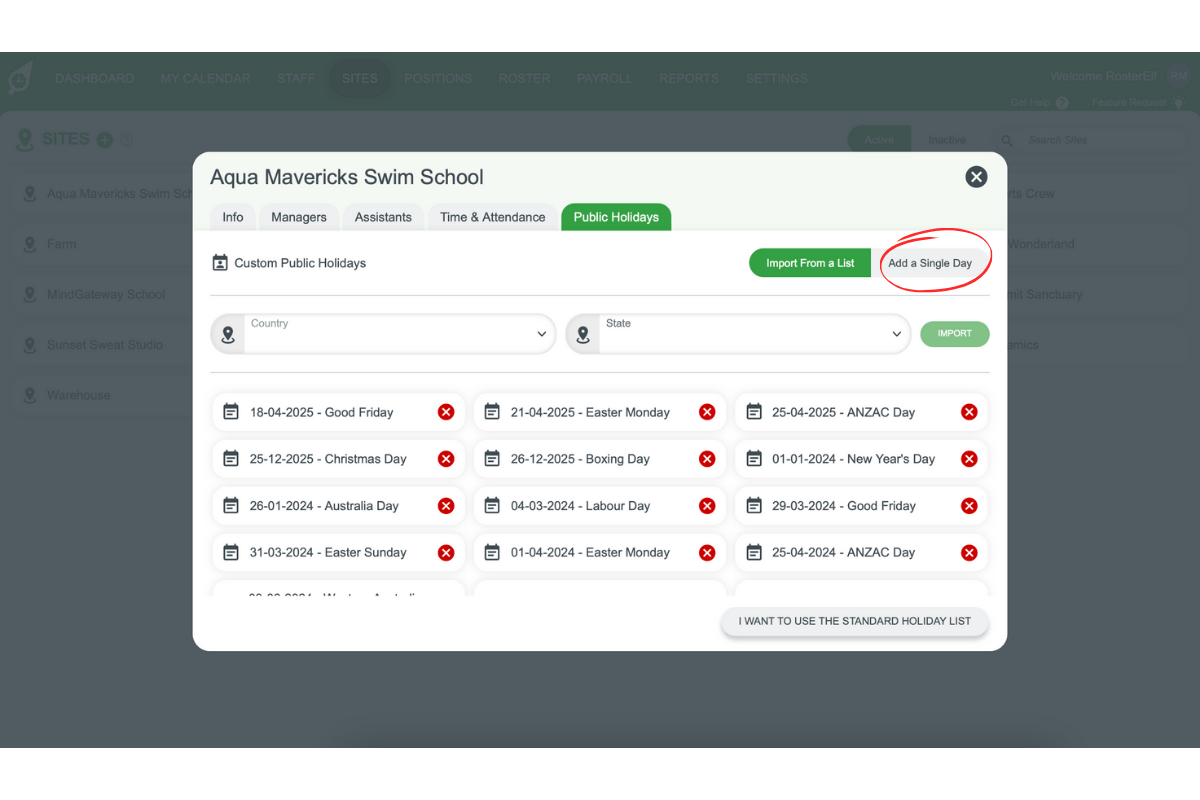Click the location pin icon in the Country field
The image size is (1200, 800).
click(x=227, y=333)
